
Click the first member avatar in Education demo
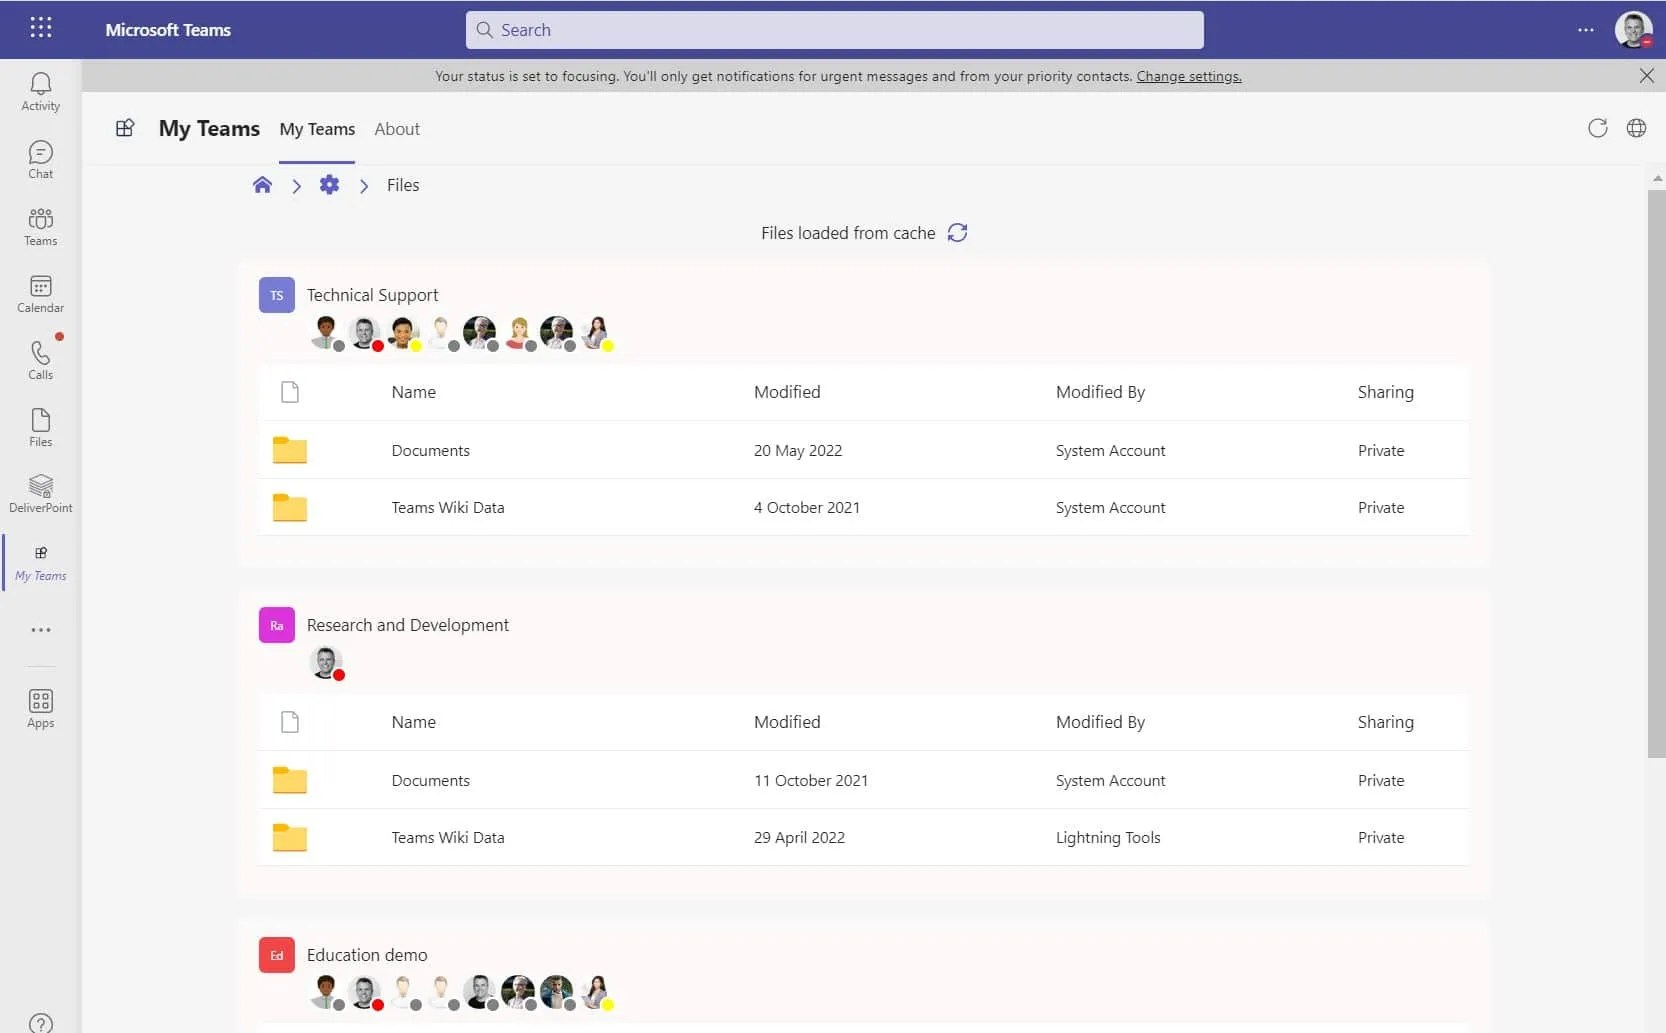(326, 993)
